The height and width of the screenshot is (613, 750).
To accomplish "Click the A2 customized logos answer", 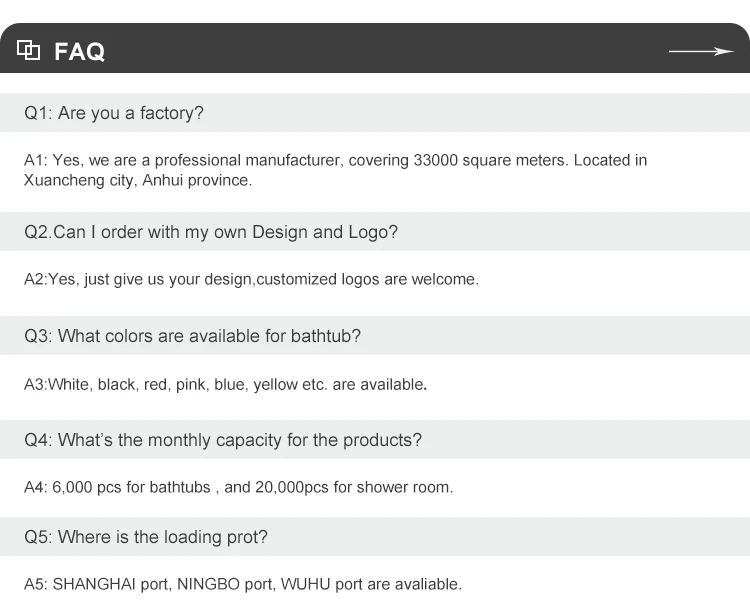I will [251, 279].
